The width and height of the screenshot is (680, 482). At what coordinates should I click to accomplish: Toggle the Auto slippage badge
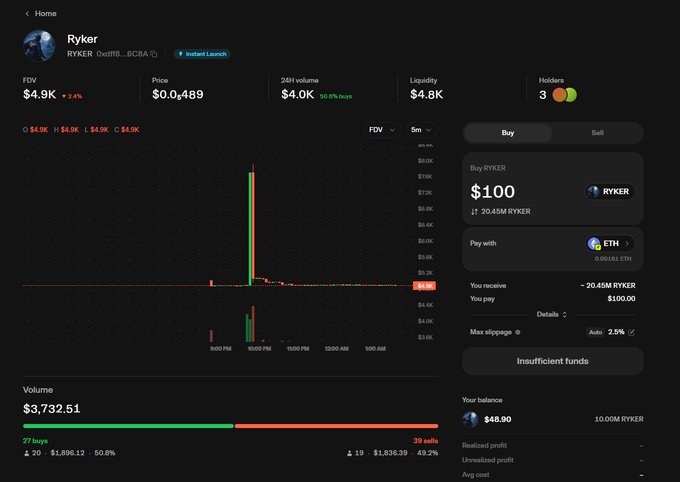(595, 332)
